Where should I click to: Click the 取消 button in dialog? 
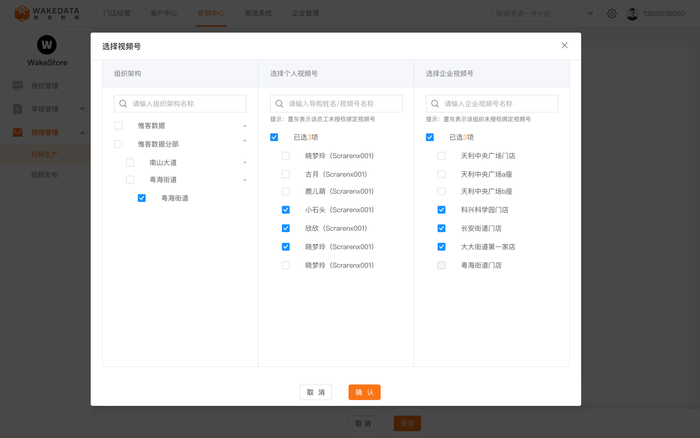pyautogui.click(x=316, y=392)
